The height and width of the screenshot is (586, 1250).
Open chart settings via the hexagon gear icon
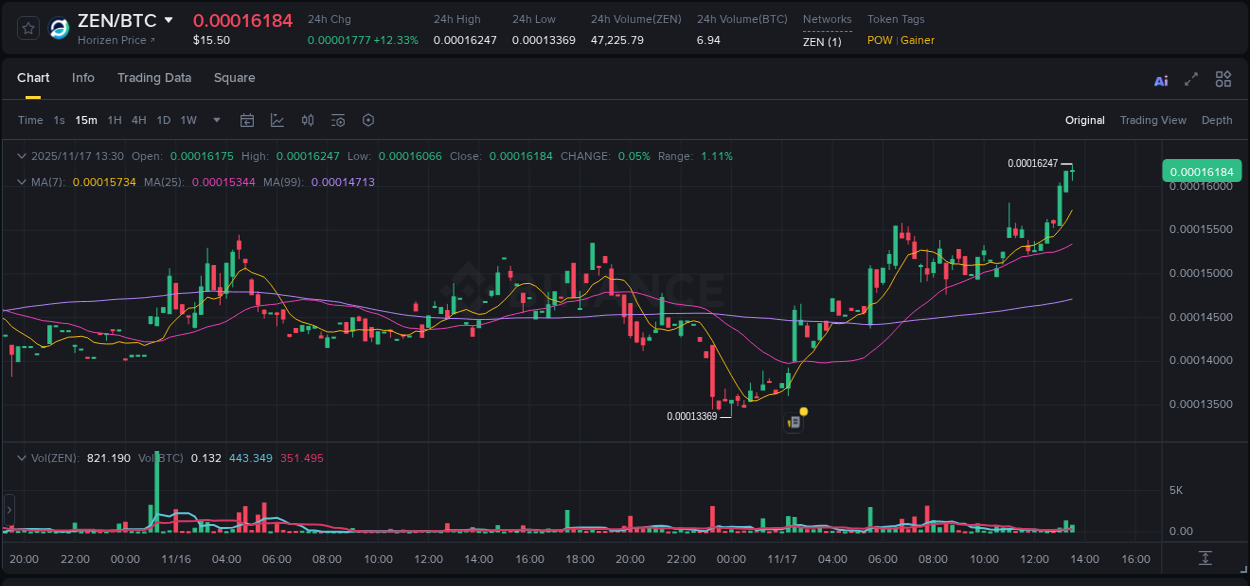click(368, 120)
